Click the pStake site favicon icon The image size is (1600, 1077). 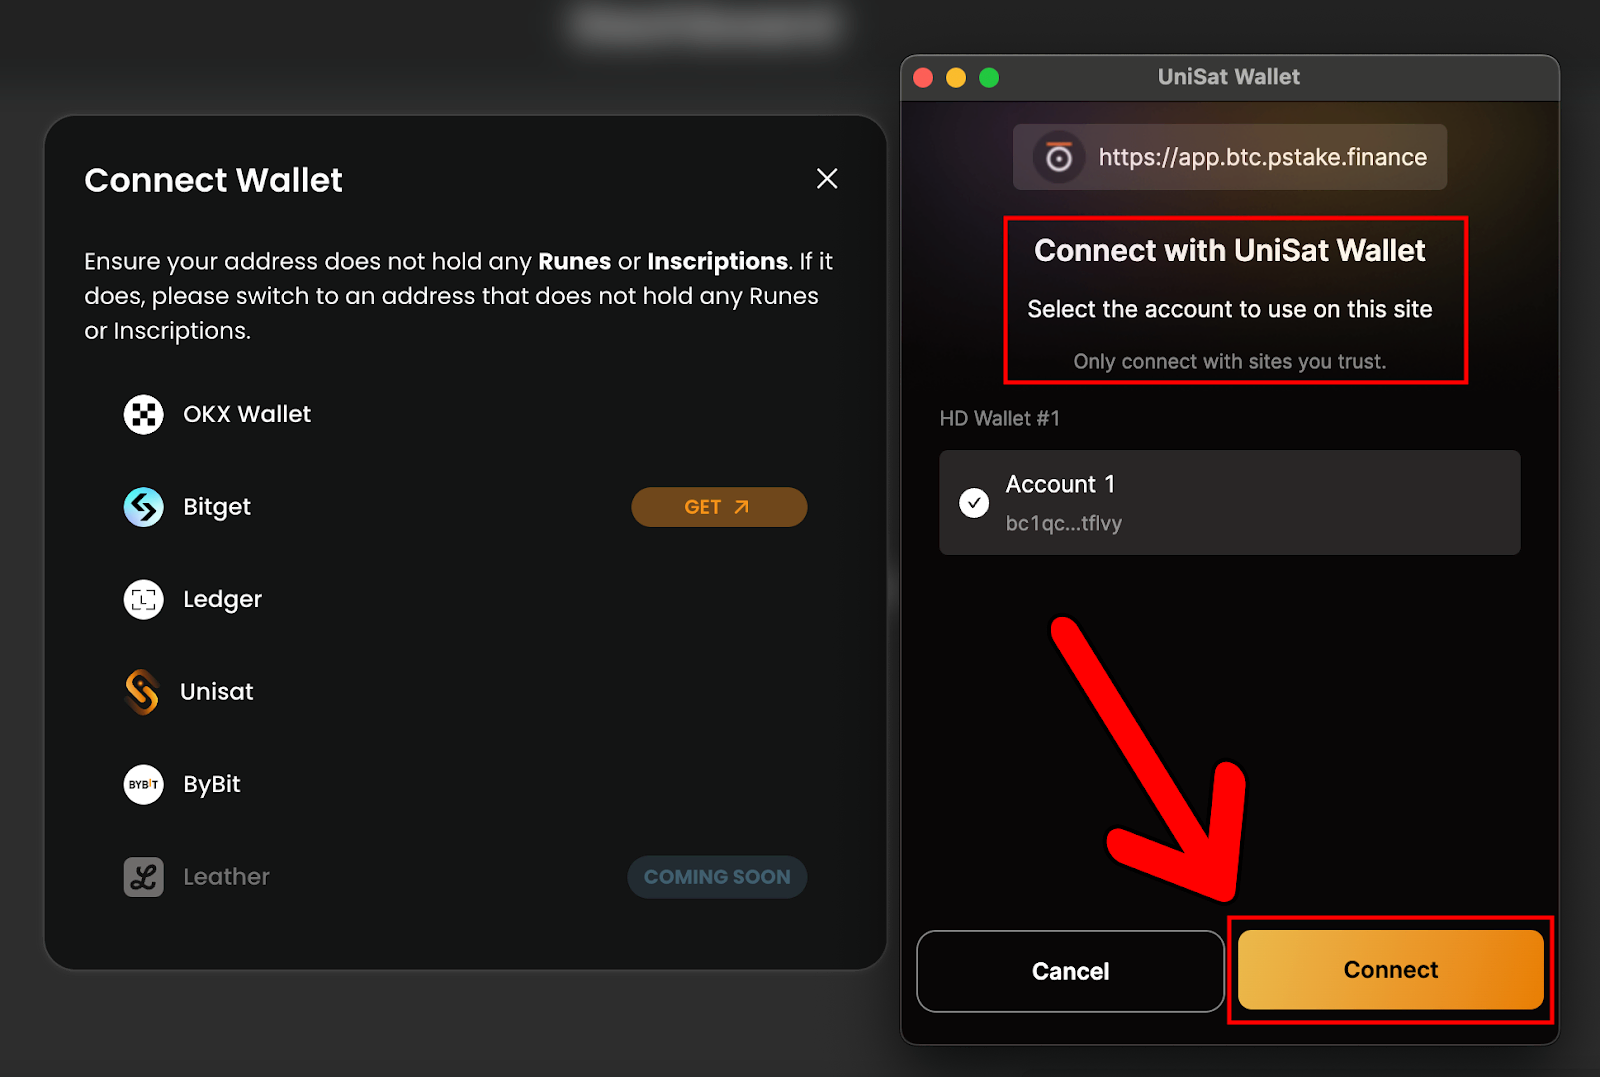(1058, 157)
